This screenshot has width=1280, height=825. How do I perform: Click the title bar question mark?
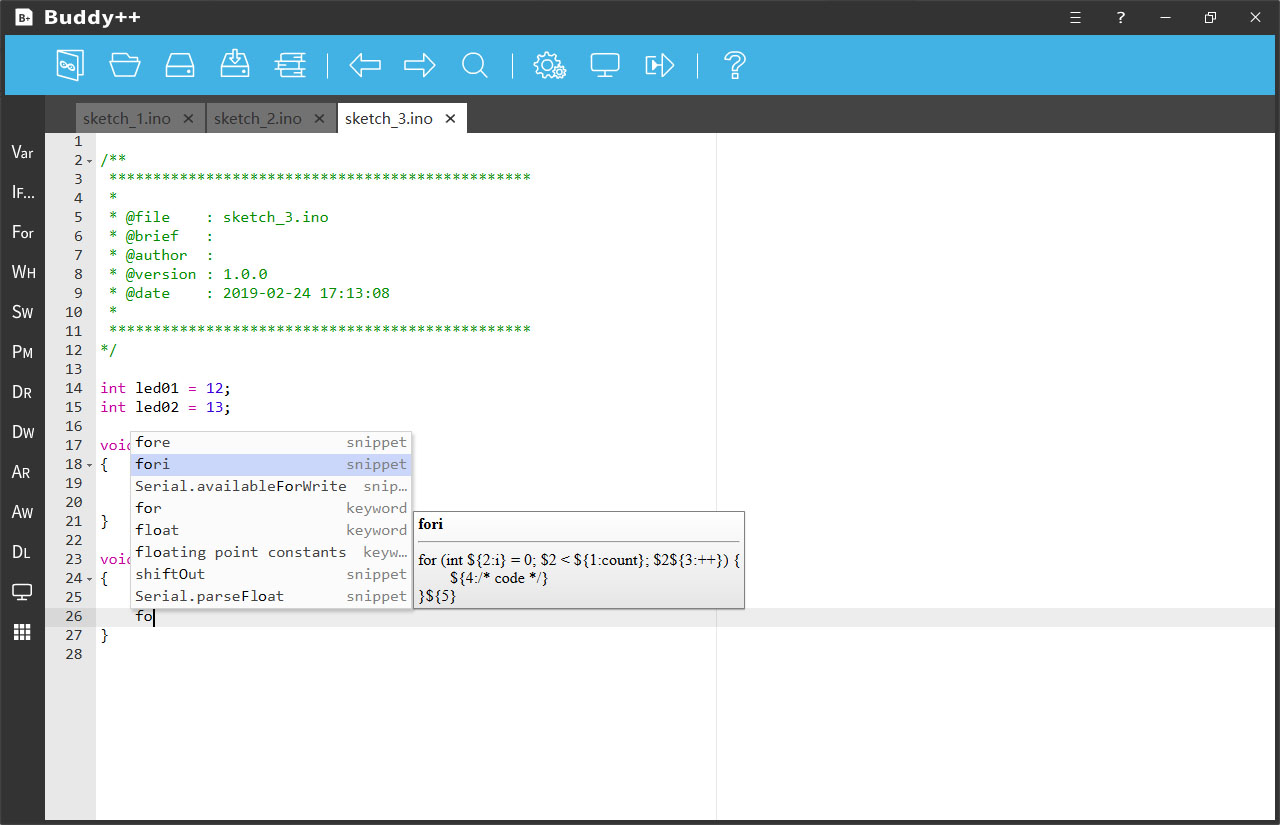(x=1121, y=17)
